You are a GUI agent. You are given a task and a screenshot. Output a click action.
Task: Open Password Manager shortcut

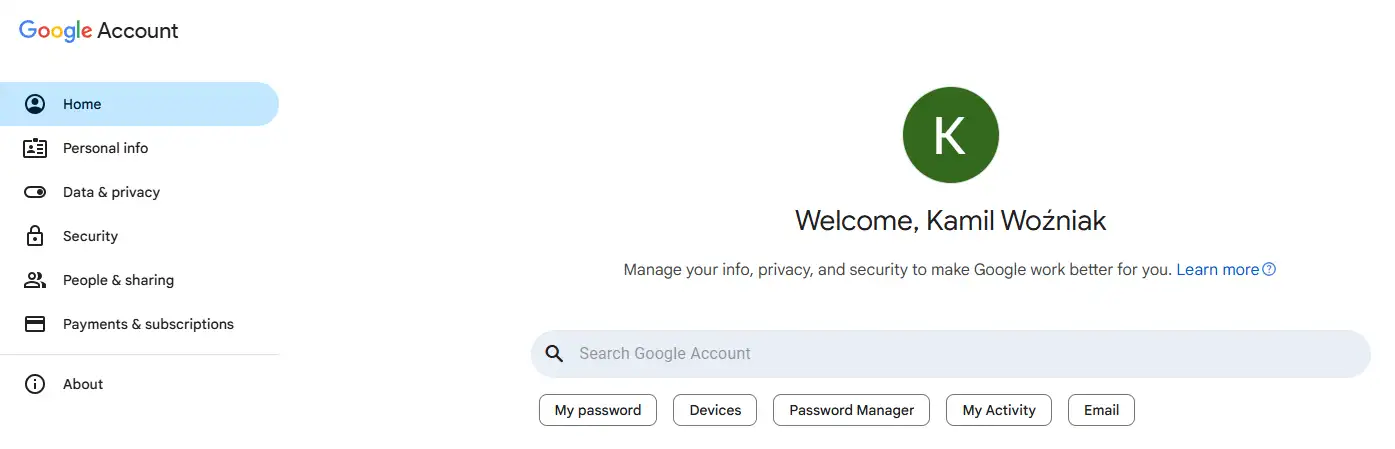[x=851, y=410]
